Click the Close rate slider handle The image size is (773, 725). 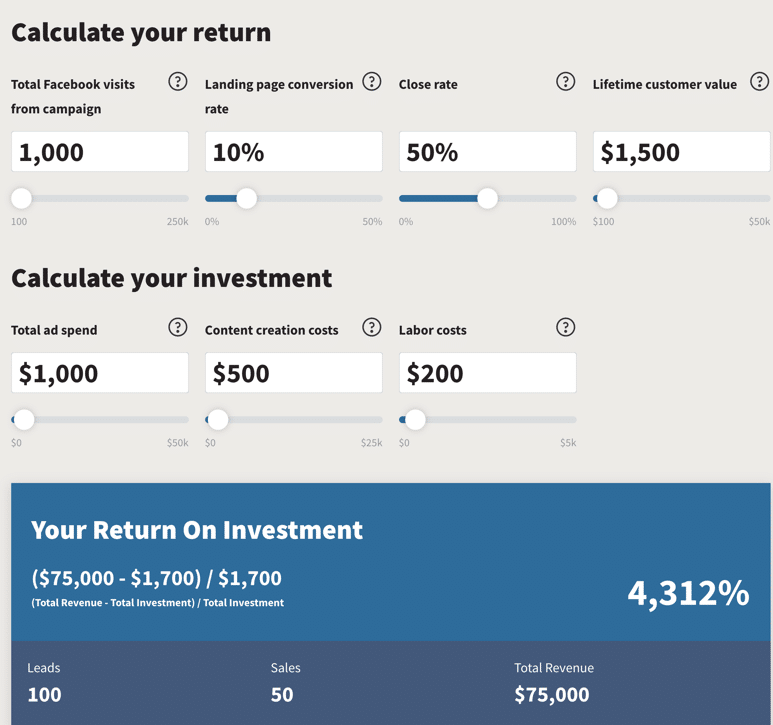coord(488,198)
